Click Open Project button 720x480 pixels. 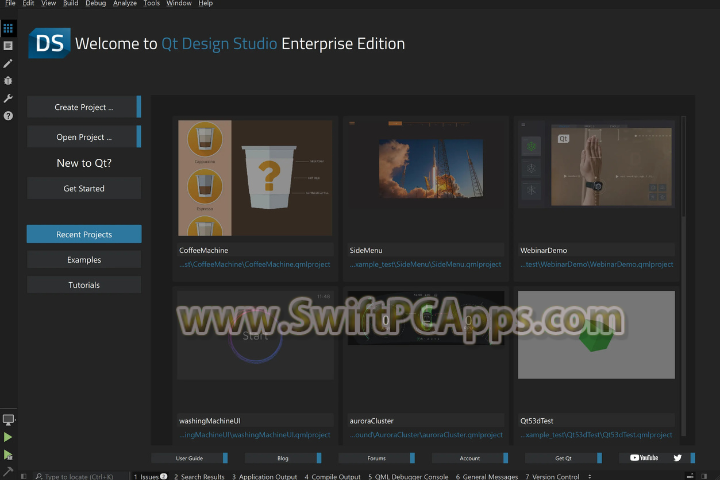click(x=84, y=137)
